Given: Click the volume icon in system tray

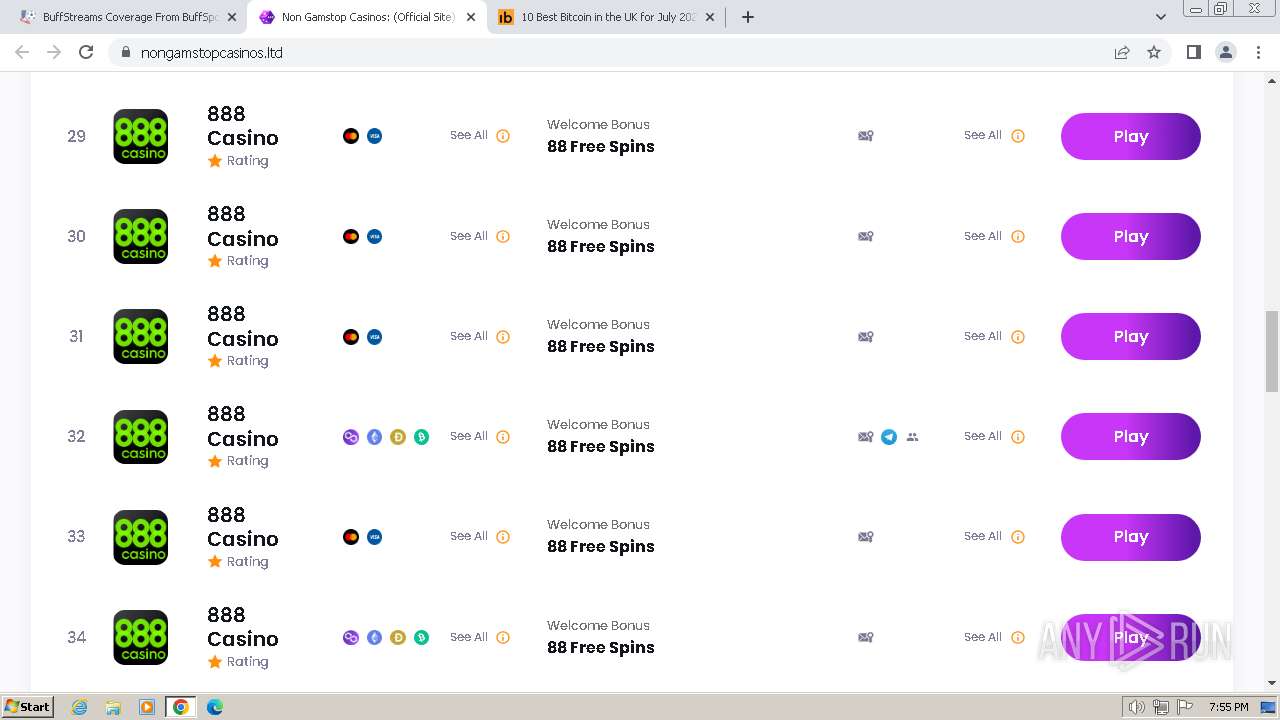Looking at the screenshot, I should [x=1136, y=707].
